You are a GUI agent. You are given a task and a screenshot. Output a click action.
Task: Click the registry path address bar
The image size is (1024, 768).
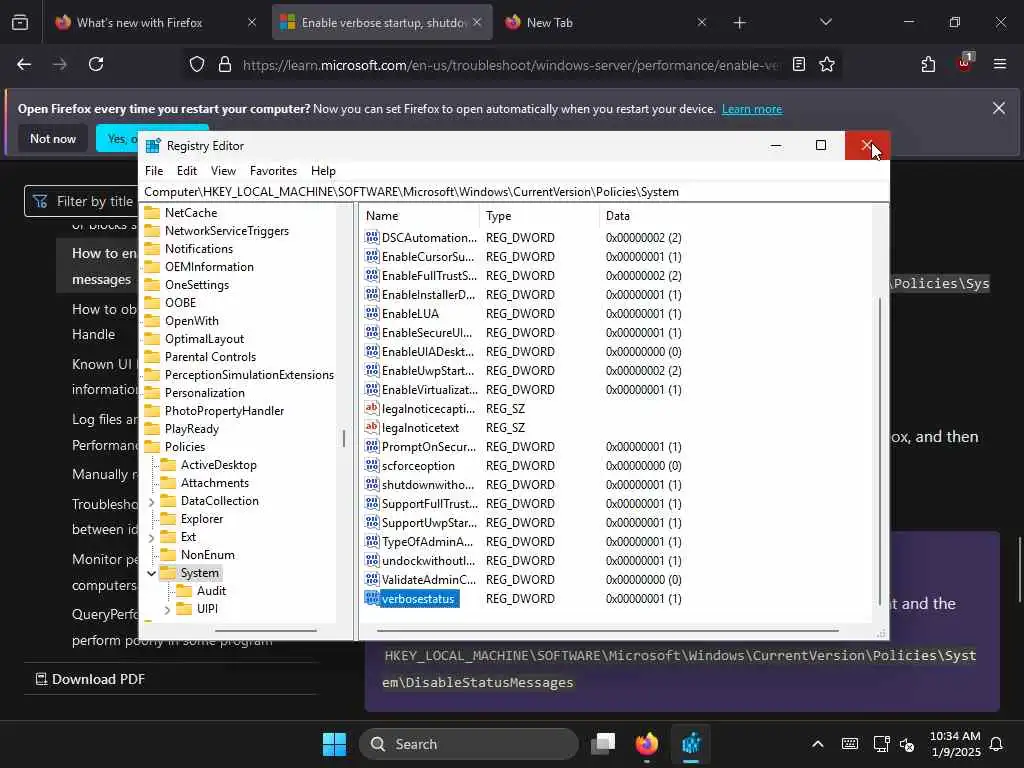[x=513, y=191]
